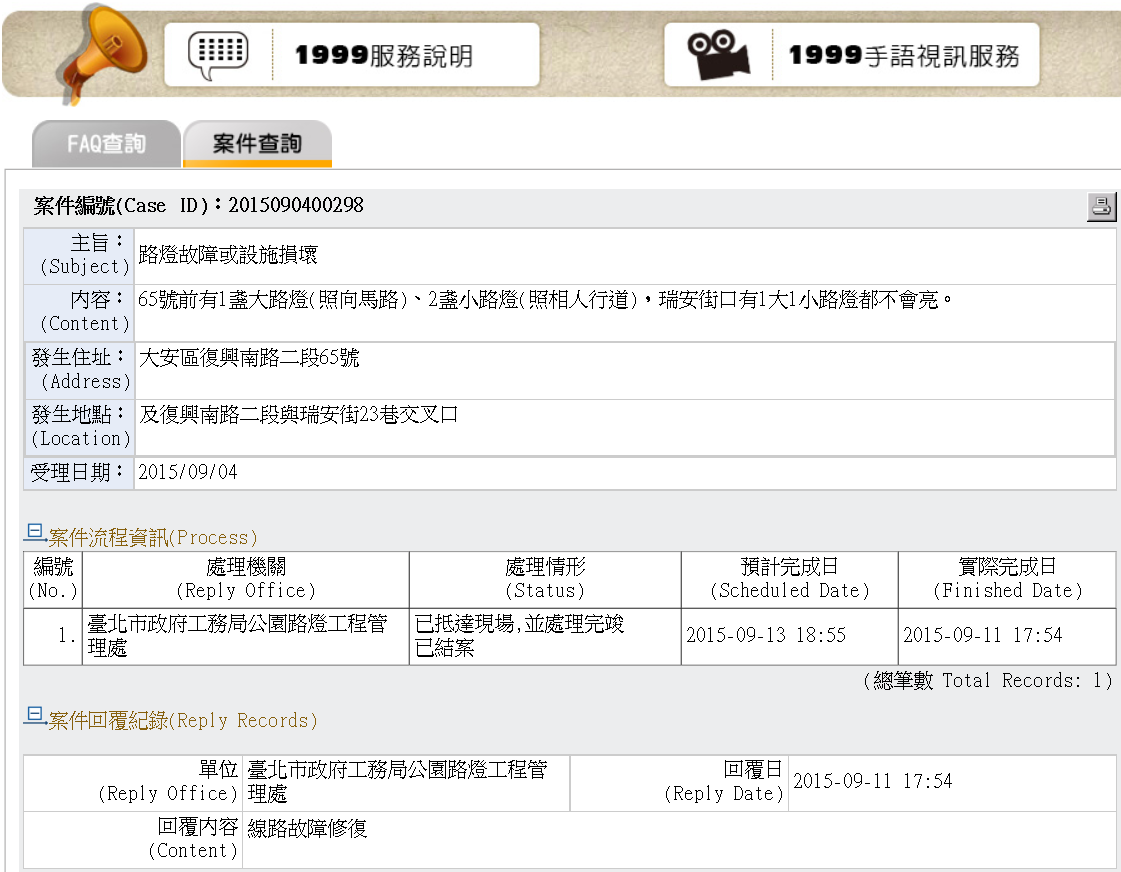The height and width of the screenshot is (872, 1121).
Task: Click the orange megaphone icon
Action: pyautogui.click(x=104, y=54)
